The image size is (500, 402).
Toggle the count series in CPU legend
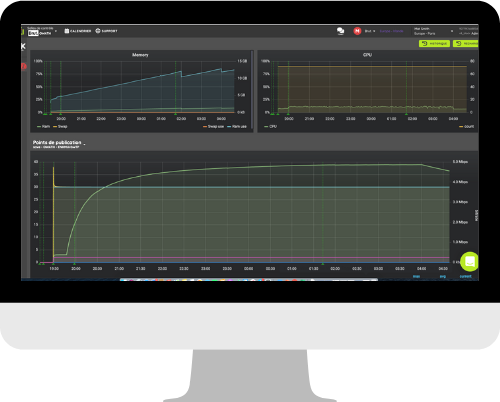(x=467, y=127)
